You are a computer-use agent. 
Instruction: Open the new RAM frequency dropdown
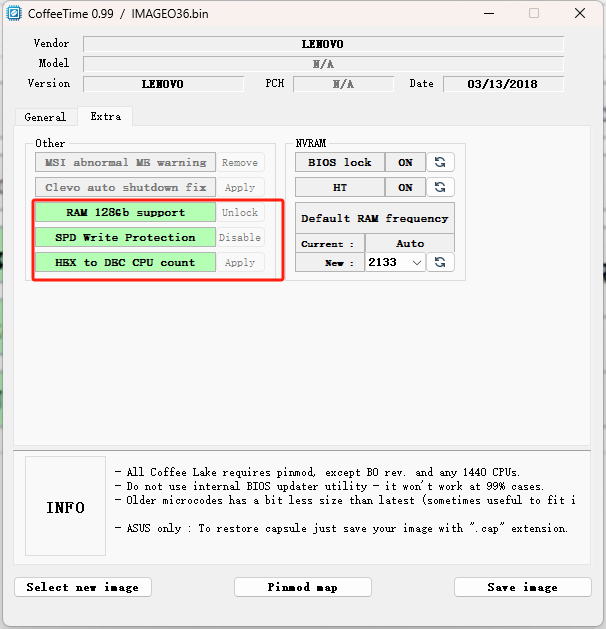(x=395, y=262)
